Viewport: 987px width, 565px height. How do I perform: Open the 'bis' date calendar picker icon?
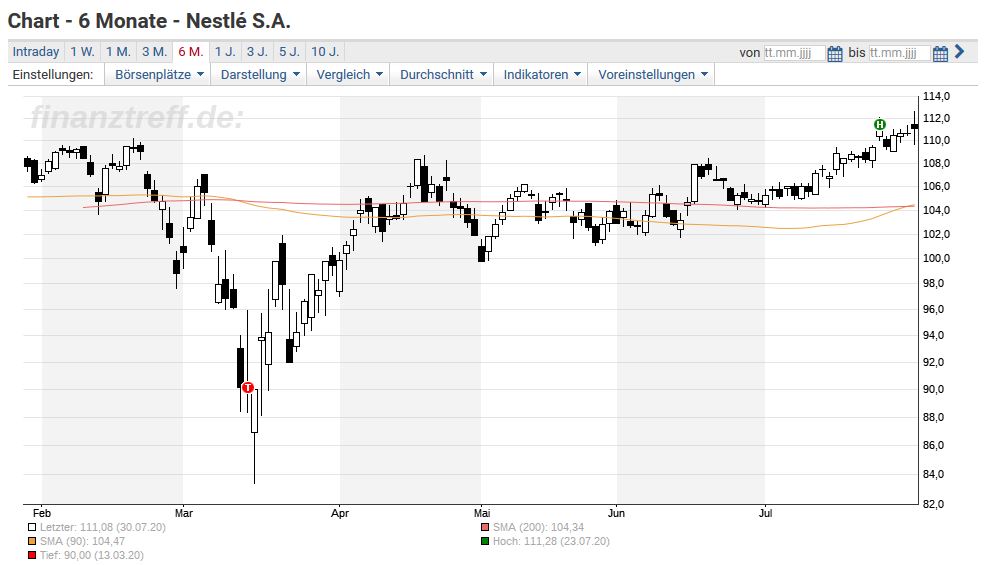[940, 53]
